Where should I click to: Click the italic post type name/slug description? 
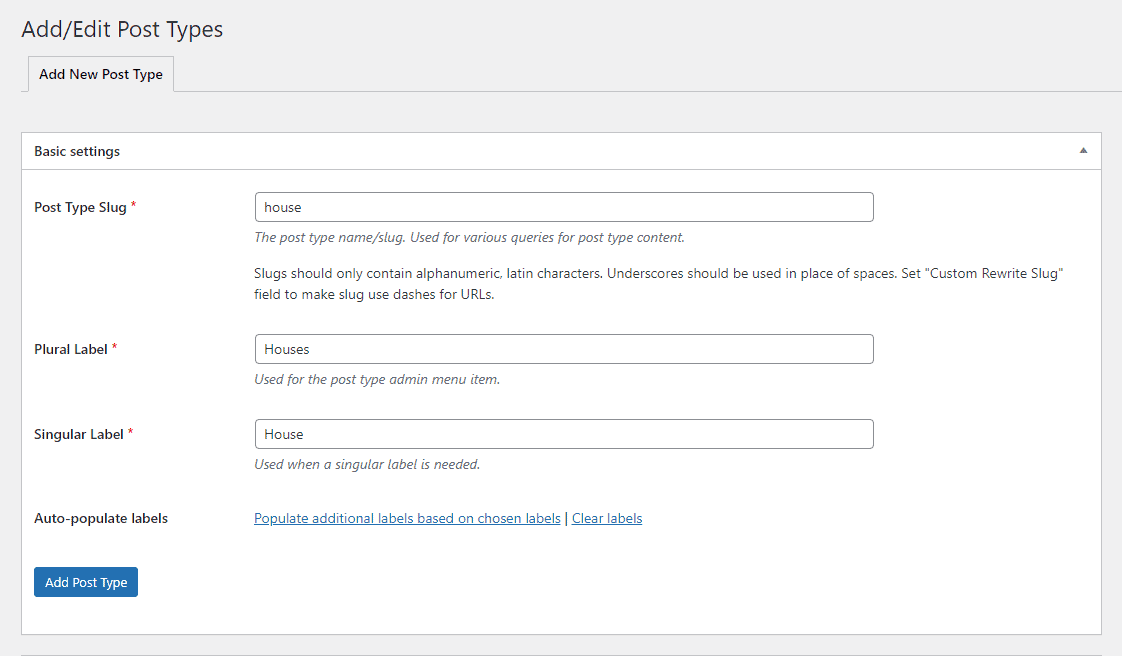pyautogui.click(x=469, y=238)
